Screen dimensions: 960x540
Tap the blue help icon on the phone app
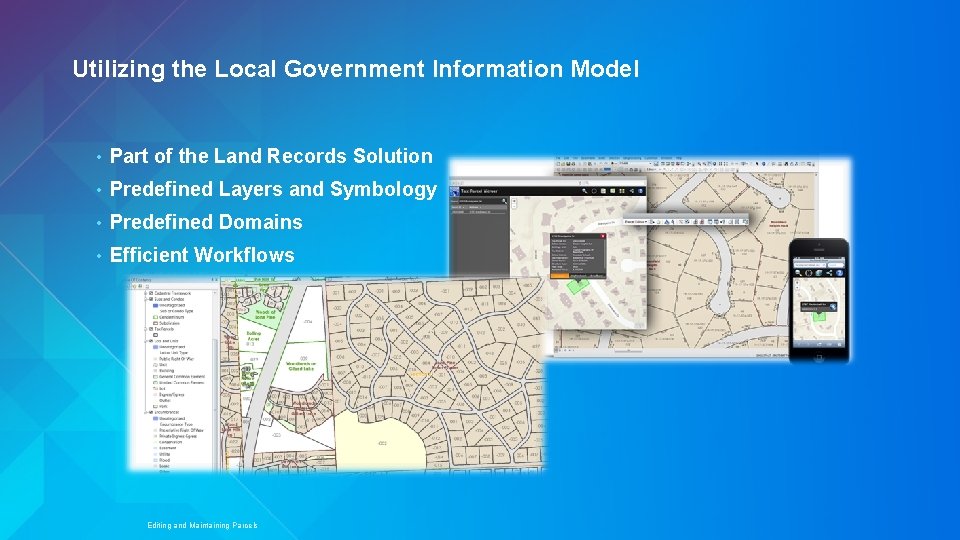839,273
